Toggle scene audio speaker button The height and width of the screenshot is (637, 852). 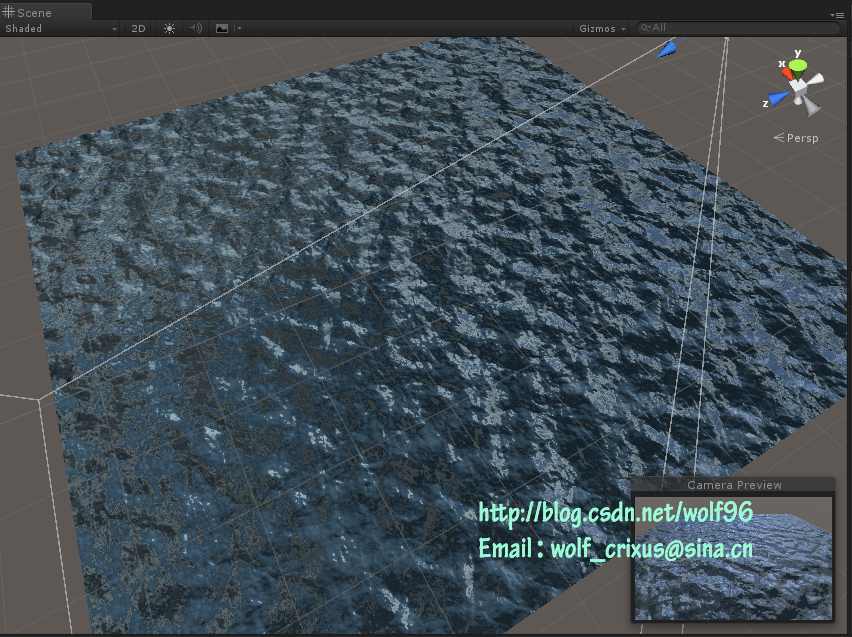(195, 29)
